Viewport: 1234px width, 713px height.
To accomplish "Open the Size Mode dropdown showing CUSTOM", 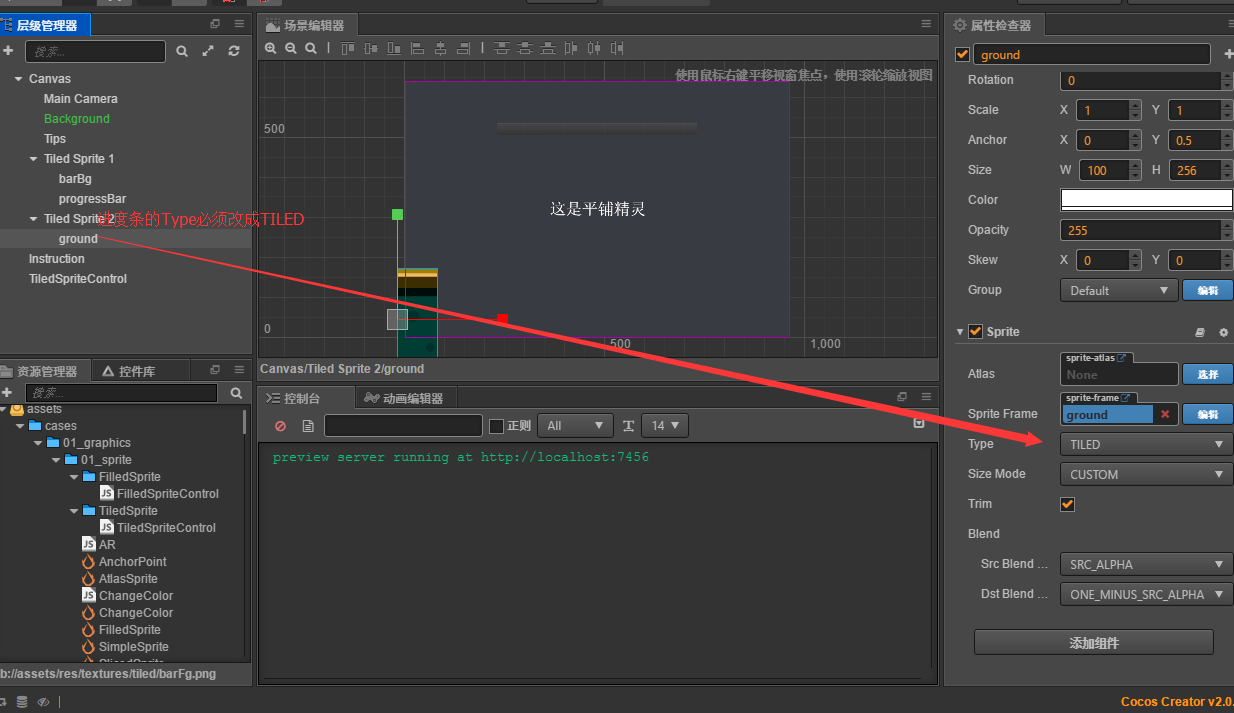I will pos(1146,474).
